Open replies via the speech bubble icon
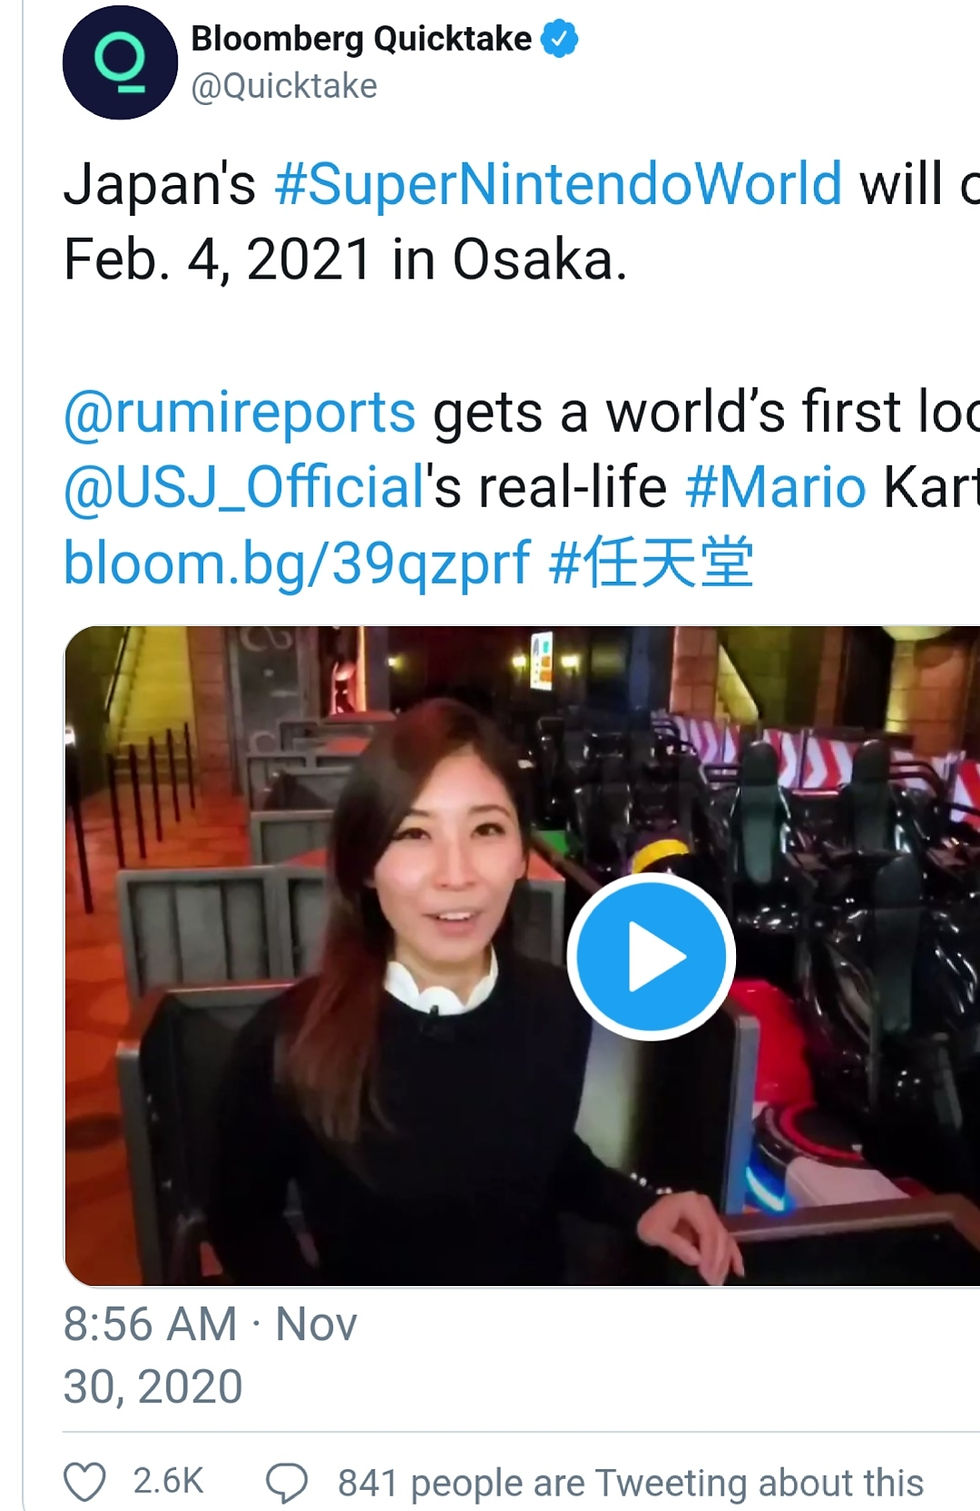980x1511 pixels. tap(287, 1482)
